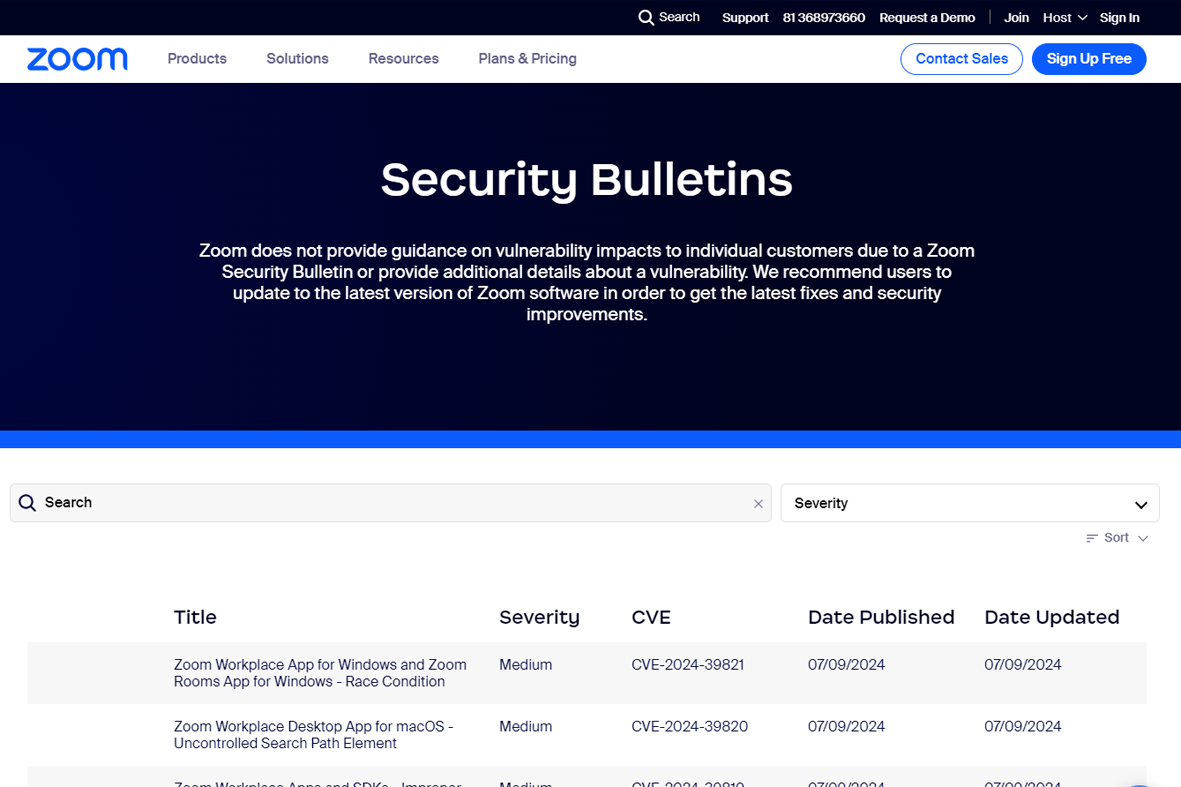This screenshot has height=787, width=1181.
Task: Click the CVE column header
Action: pos(651,618)
